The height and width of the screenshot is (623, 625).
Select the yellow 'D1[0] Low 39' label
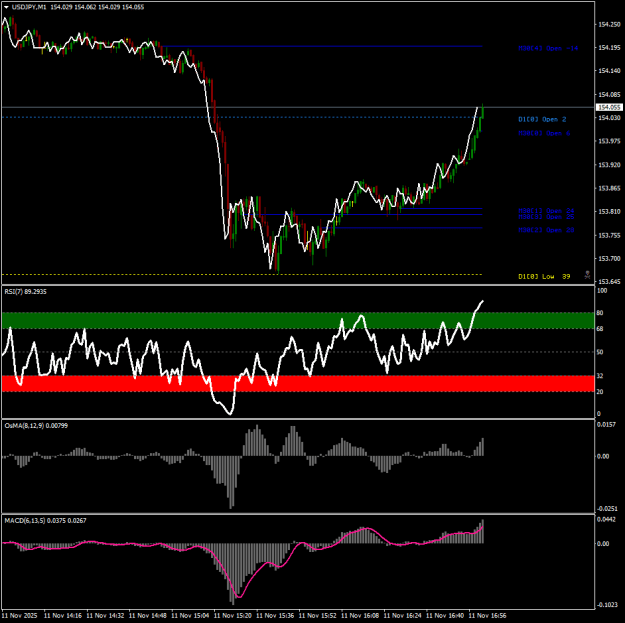(544, 276)
